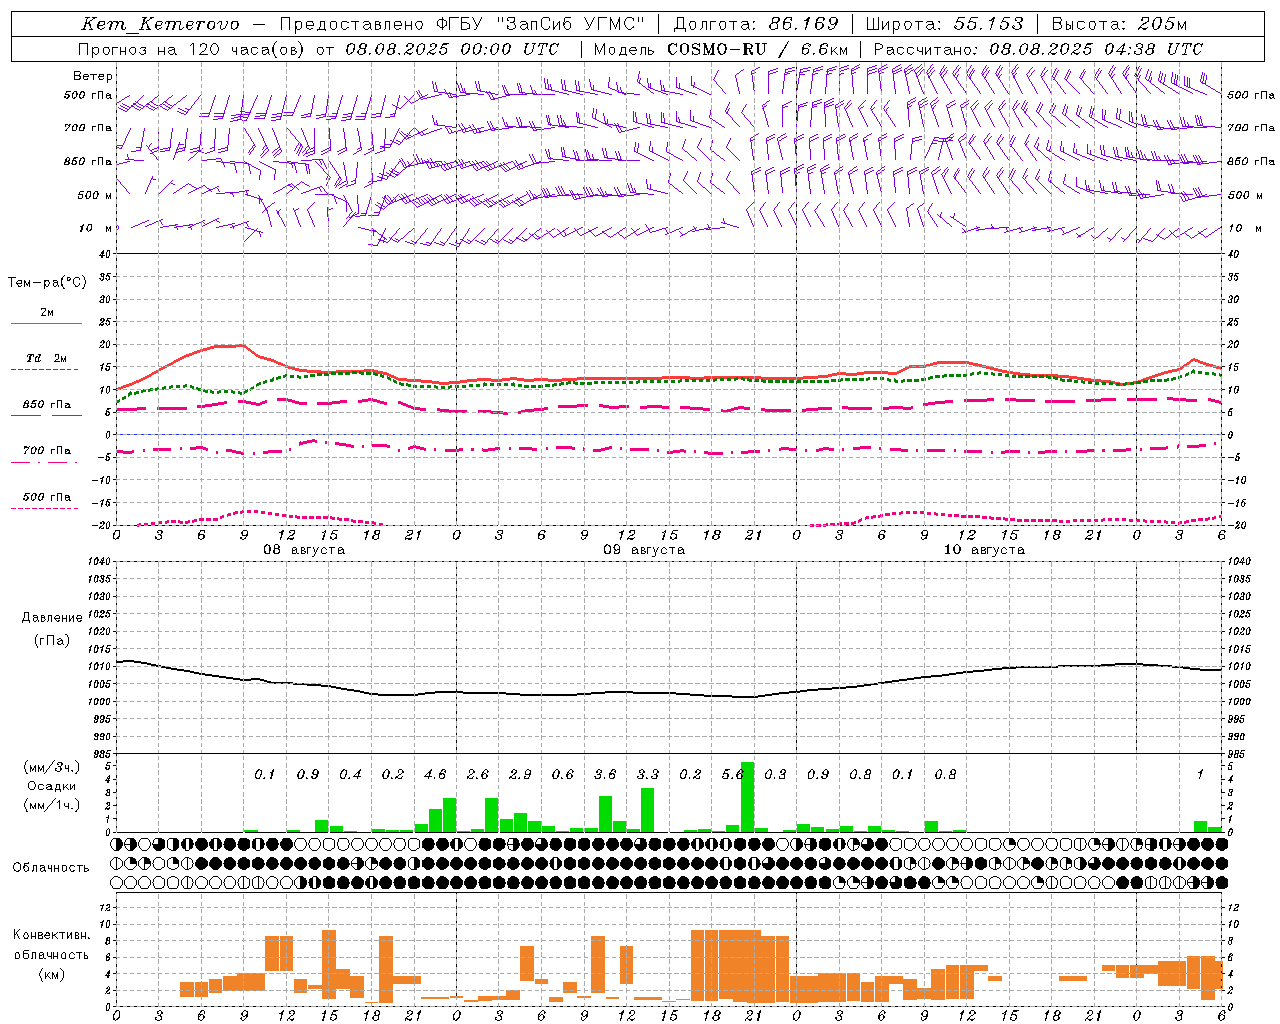
Task: Select the 'Долгота: 86.169' longitude text
Action: (756, 25)
